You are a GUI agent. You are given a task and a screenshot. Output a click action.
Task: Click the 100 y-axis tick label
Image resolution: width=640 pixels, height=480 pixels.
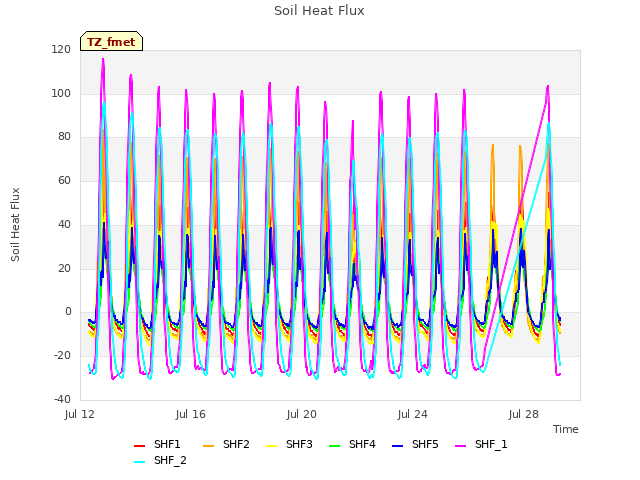[x=61, y=93]
